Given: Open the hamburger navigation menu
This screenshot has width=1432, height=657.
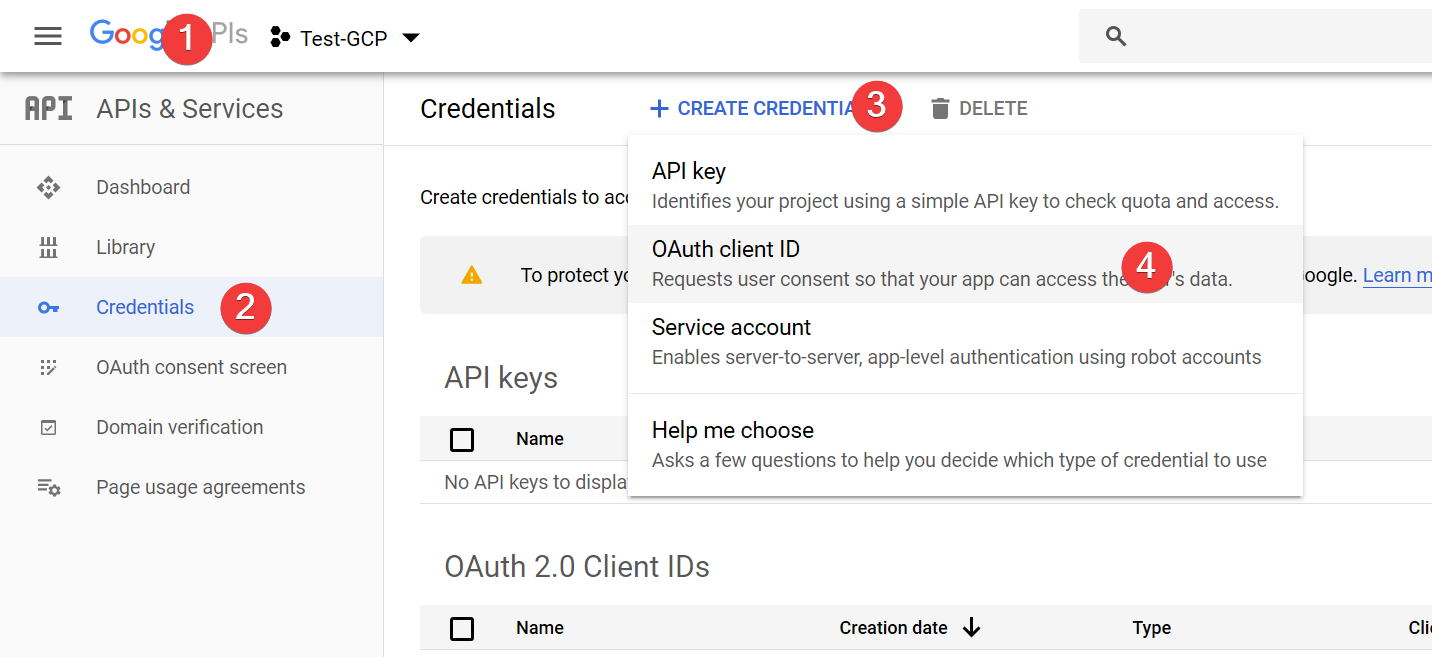Looking at the screenshot, I should [48, 37].
